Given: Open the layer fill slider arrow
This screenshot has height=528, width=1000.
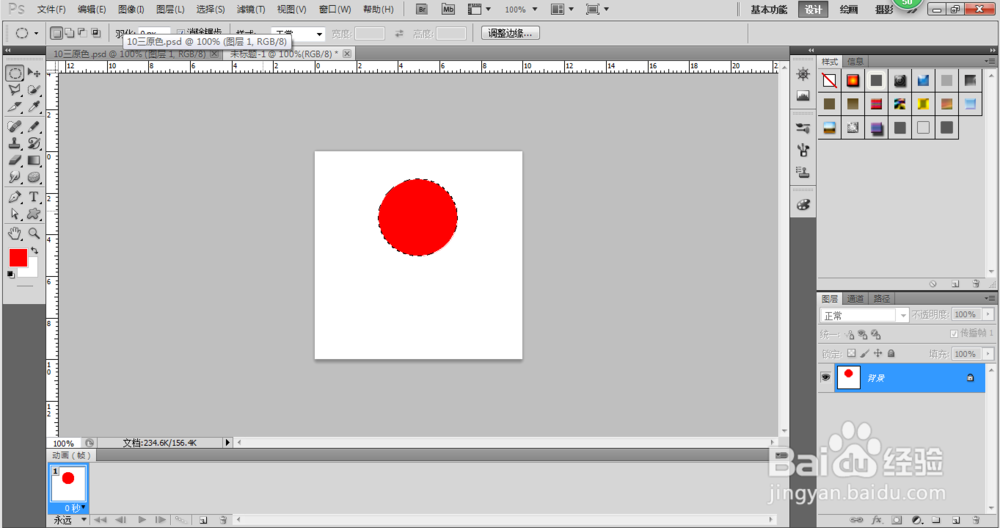Looking at the screenshot, I should click(989, 354).
